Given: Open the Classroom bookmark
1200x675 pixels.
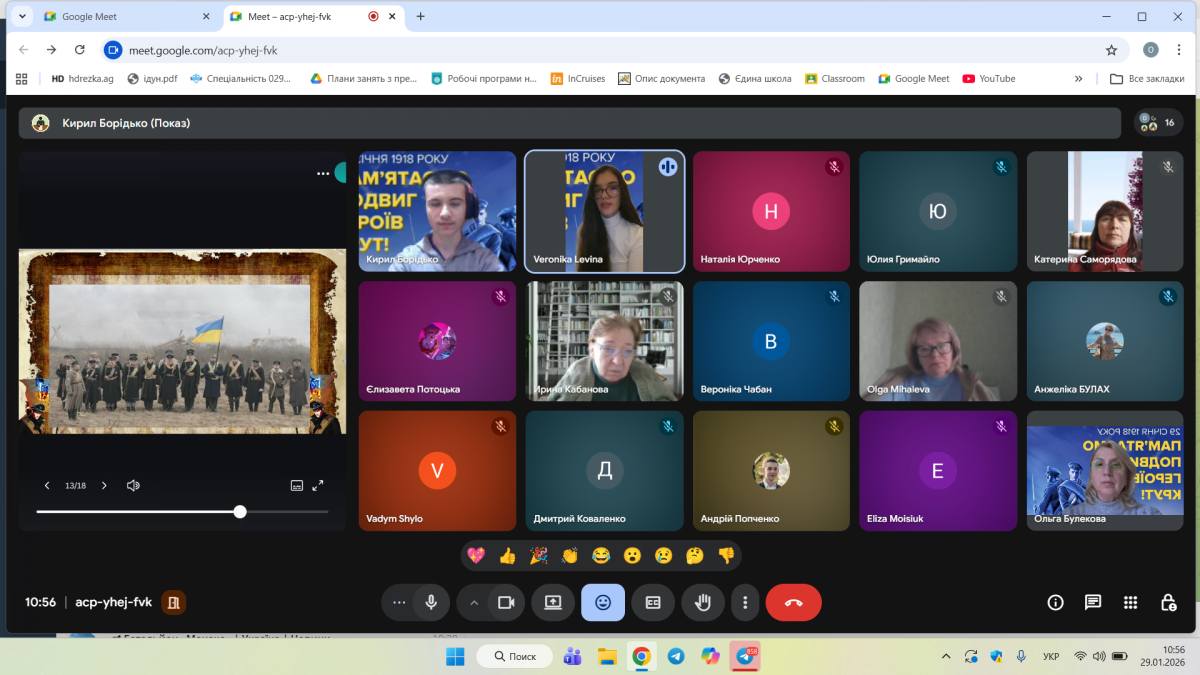Looking at the screenshot, I should tap(835, 79).
